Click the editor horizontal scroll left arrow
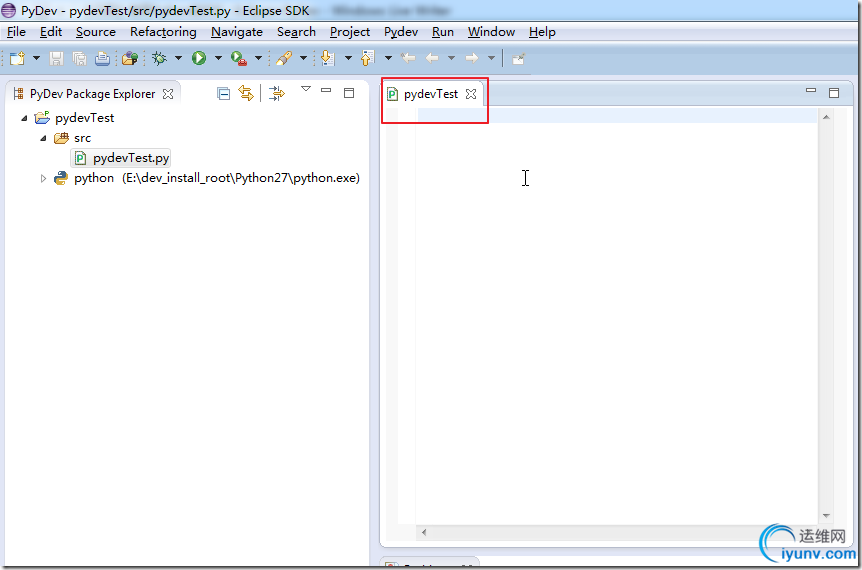This screenshot has width=862, height=570. tap(424, 532)
